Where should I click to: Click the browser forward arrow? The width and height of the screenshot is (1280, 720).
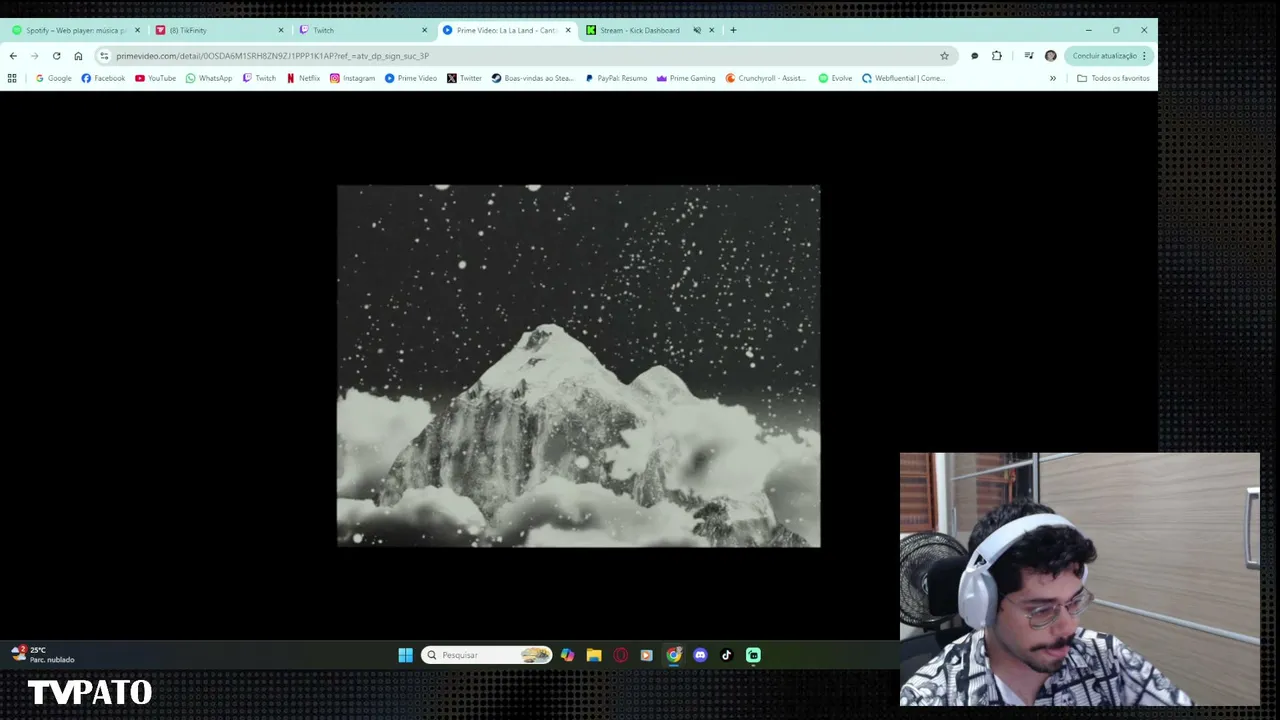34,56
